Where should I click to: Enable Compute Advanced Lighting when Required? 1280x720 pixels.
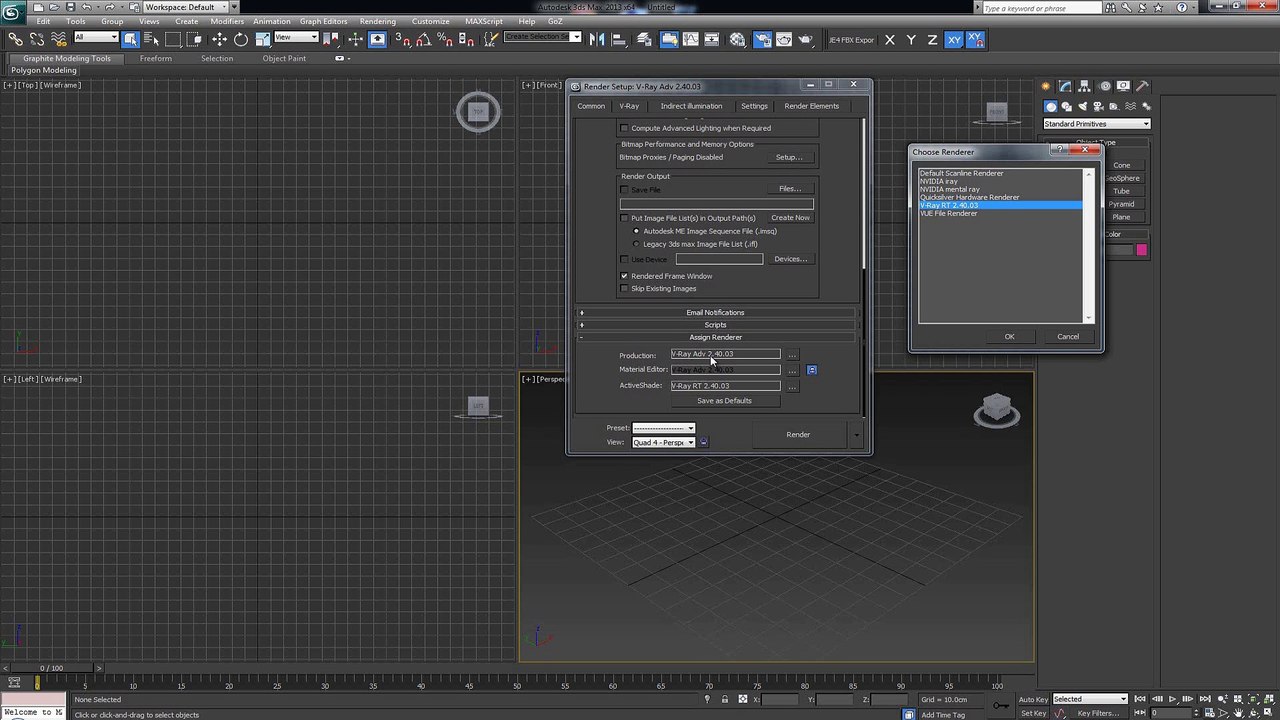625,128
